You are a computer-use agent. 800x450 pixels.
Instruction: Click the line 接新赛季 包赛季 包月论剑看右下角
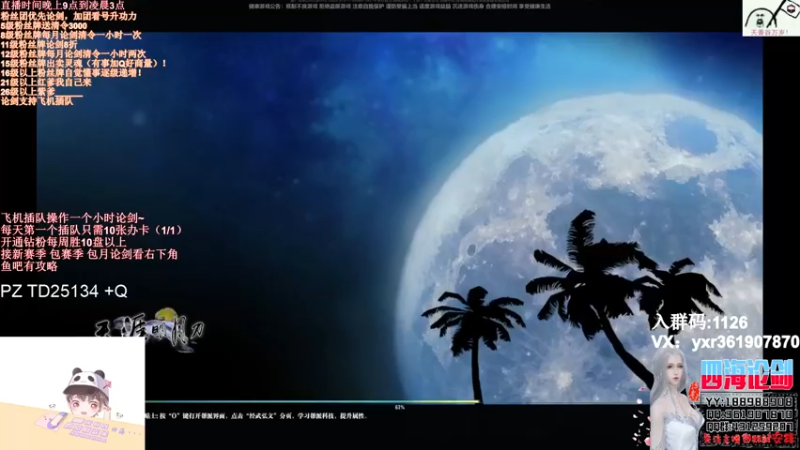pos(89,254)
